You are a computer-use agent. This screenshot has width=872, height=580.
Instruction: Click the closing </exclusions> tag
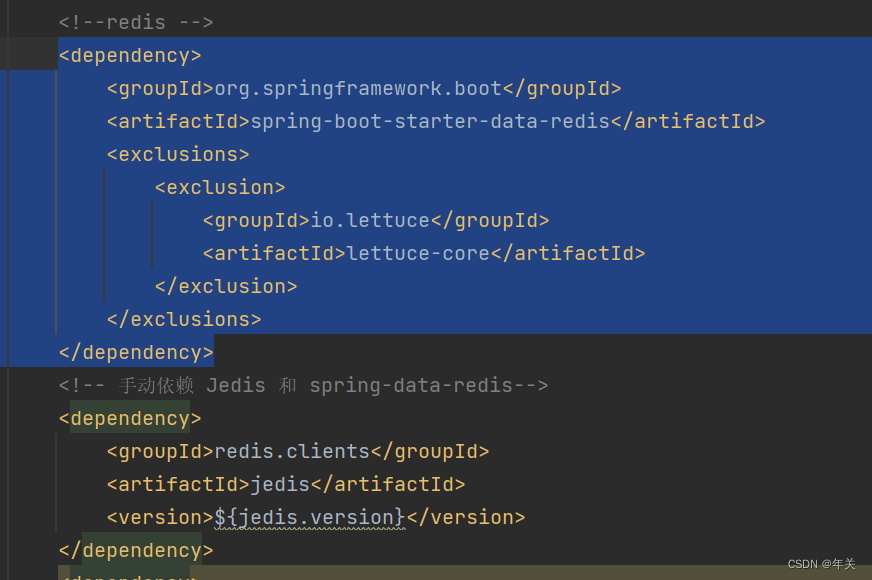coord(184,320)
